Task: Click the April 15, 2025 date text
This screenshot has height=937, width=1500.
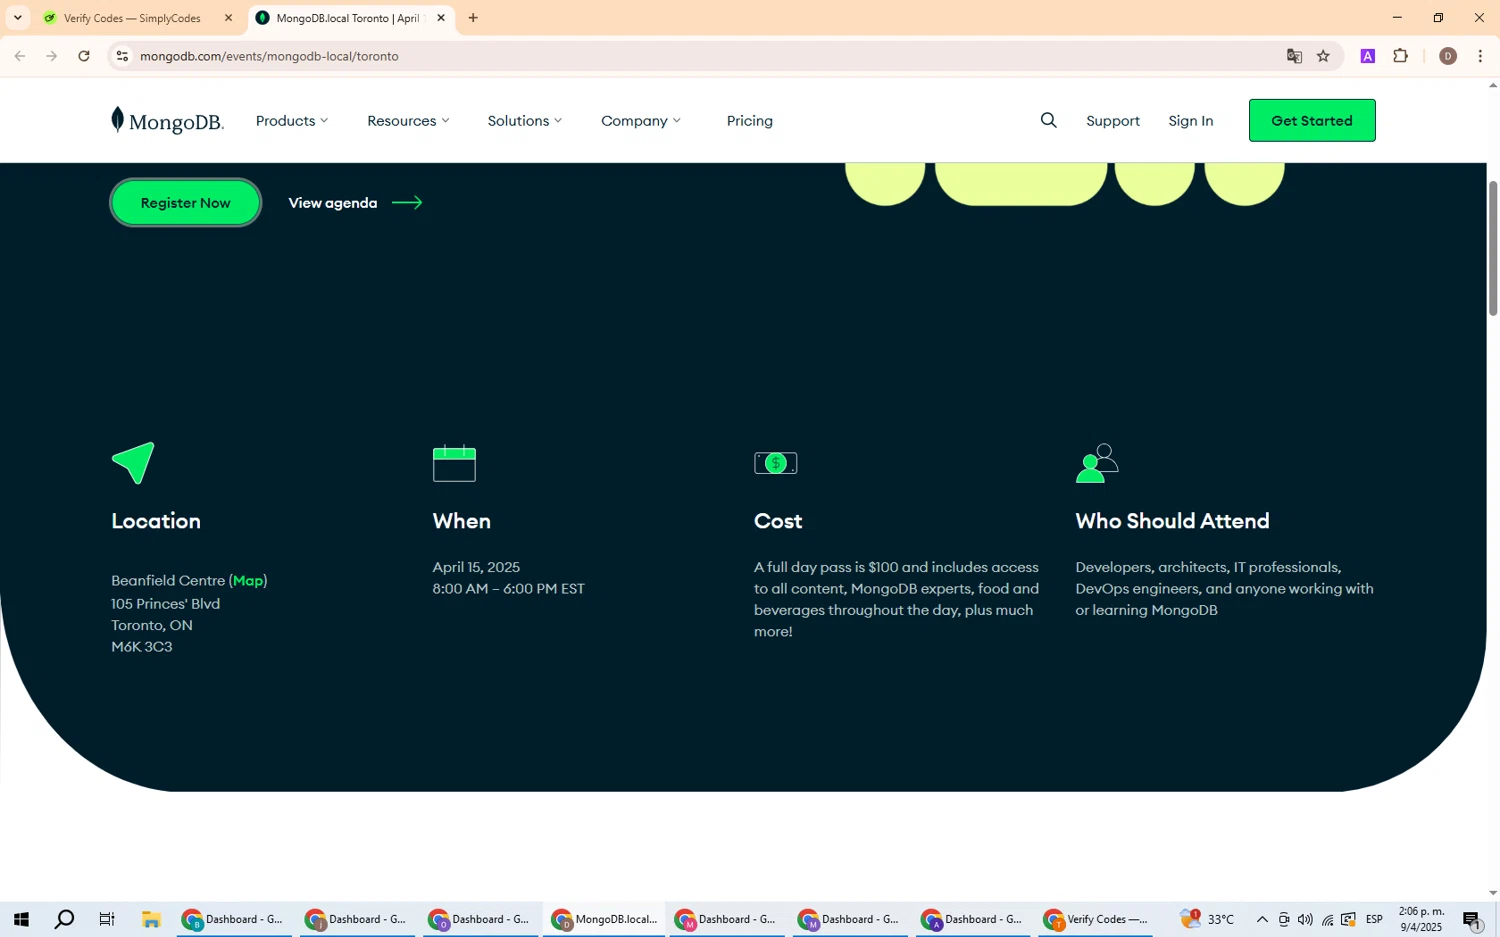Action: click(x=476, y=567)
